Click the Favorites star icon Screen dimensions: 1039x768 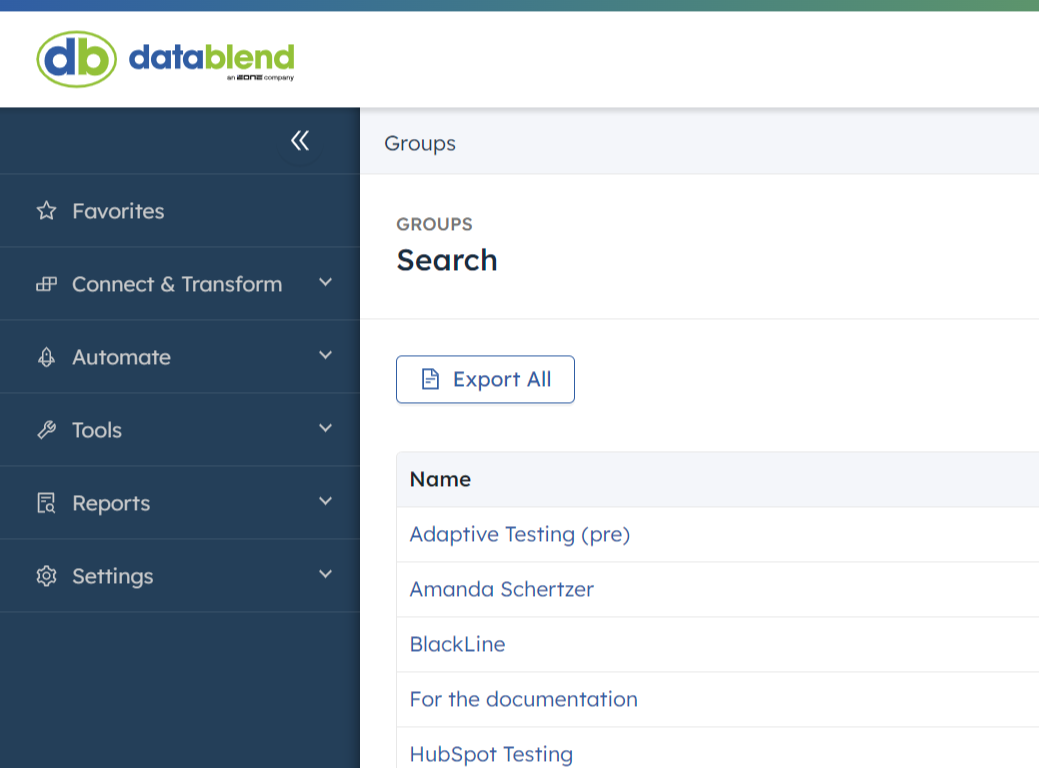(46, 211)
